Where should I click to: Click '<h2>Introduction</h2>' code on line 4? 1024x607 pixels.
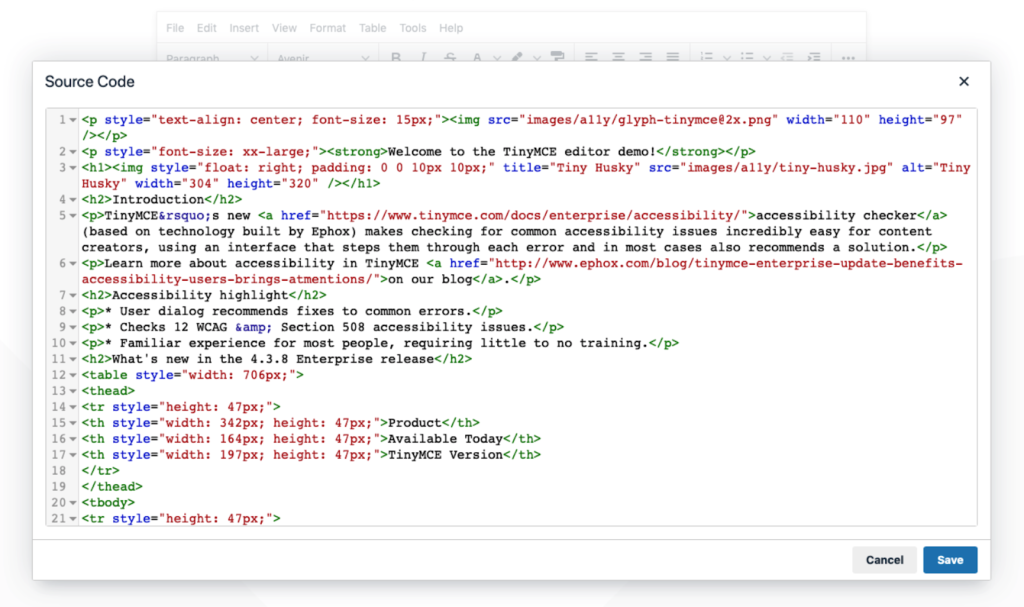(162, 199)
